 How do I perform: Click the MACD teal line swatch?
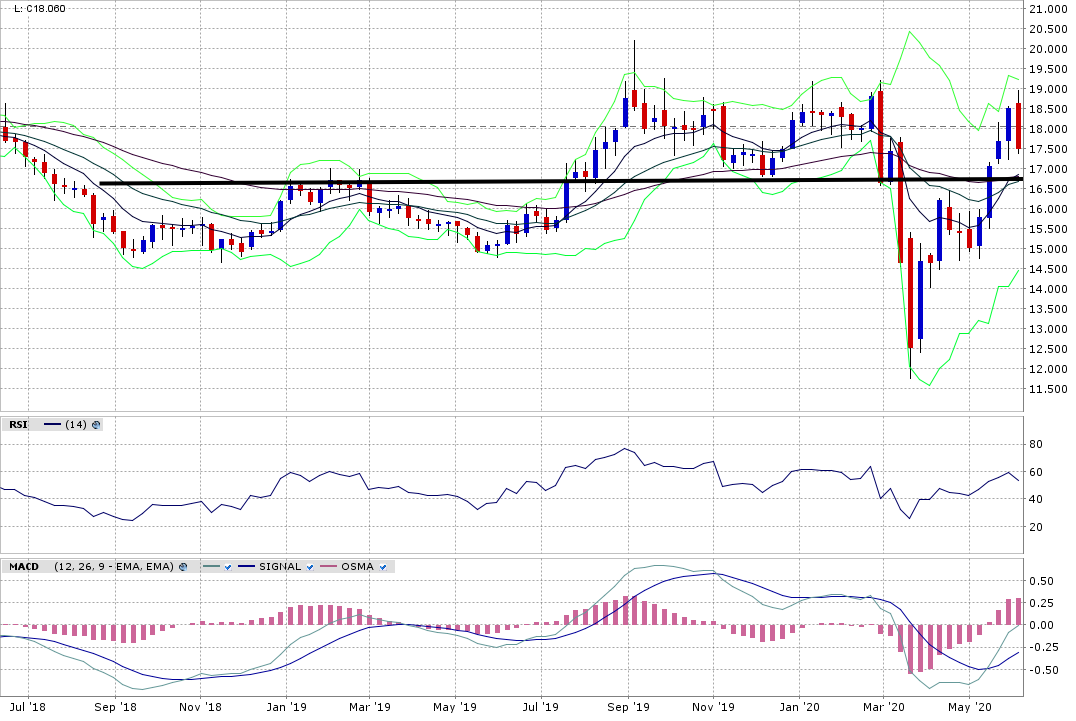(210, 567)
